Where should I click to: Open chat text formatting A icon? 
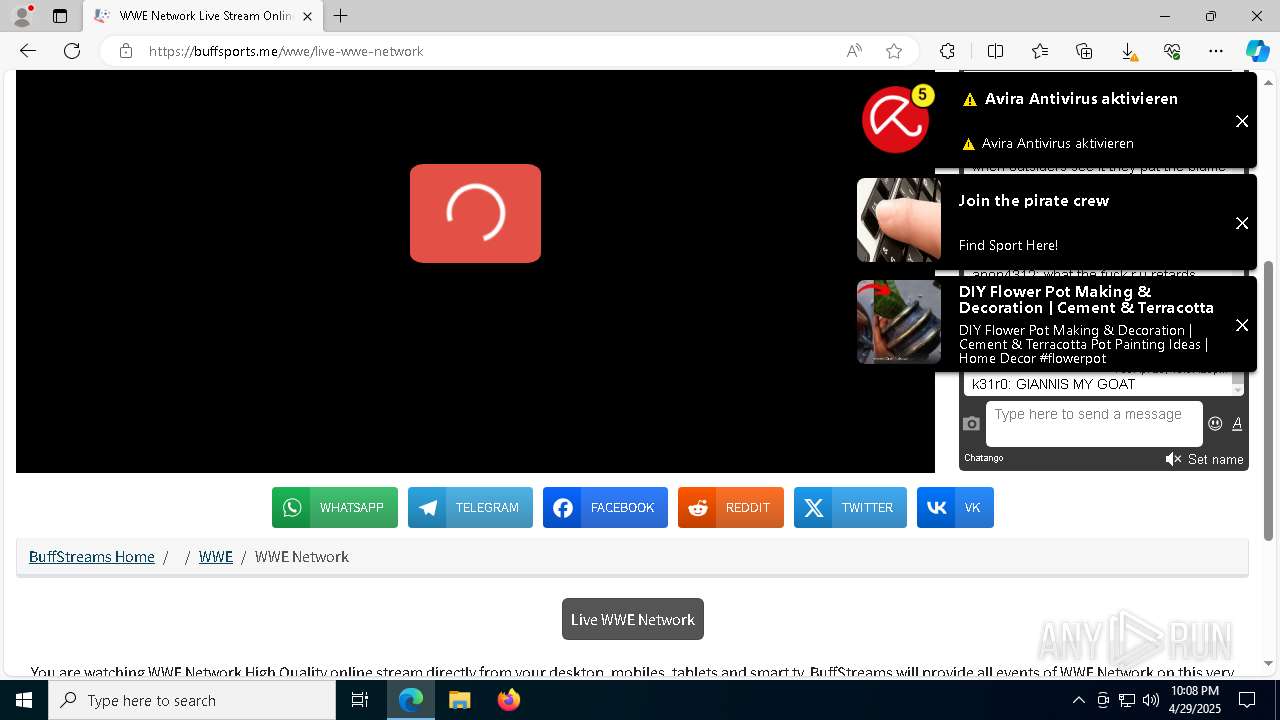point(1237,424)
